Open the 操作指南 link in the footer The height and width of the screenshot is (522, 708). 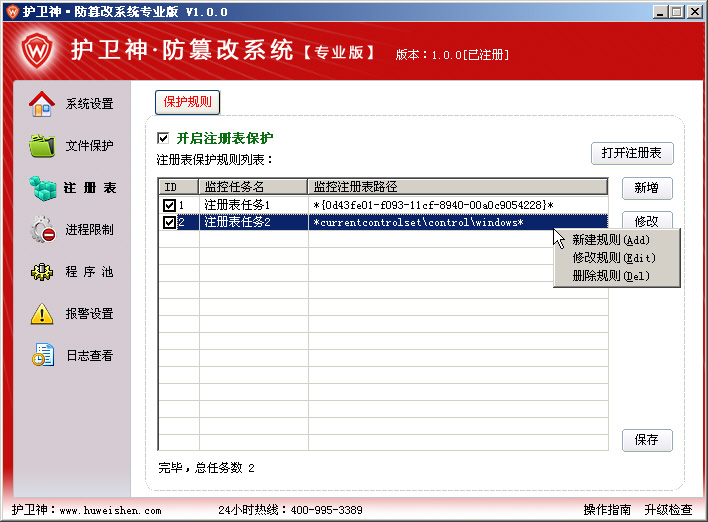(607, 510)
